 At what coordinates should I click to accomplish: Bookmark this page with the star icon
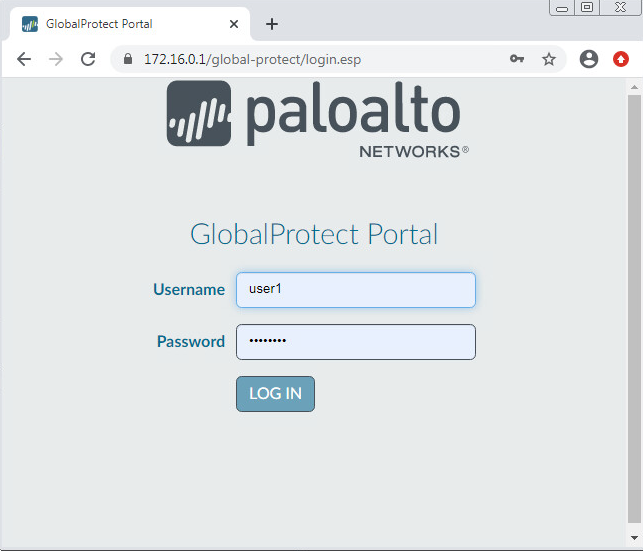(x=549, y=59)
